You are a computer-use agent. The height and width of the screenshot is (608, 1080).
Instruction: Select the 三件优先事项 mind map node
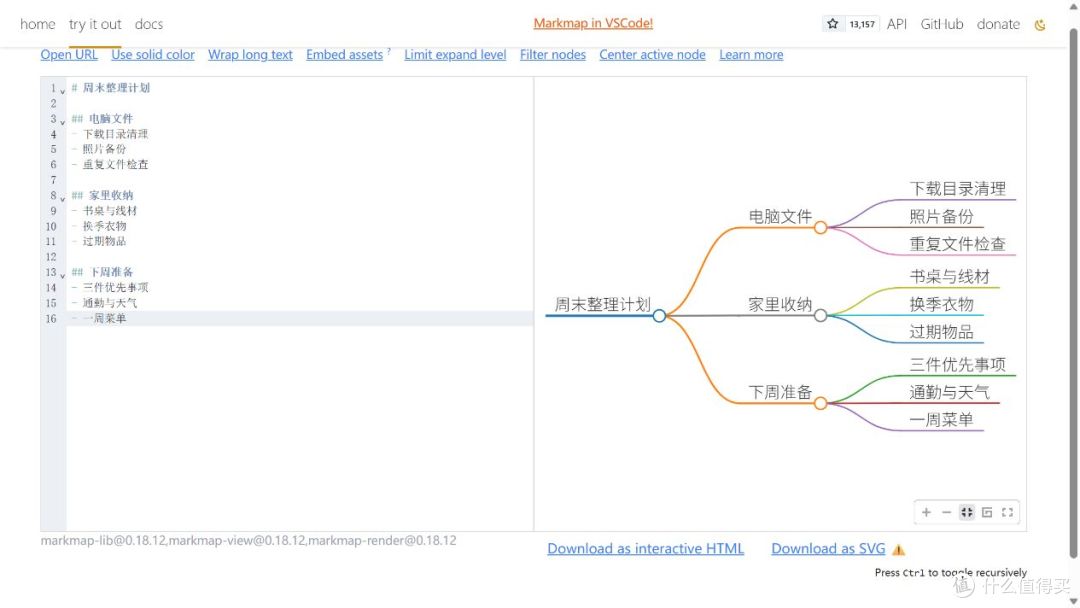tap(957, 364)
